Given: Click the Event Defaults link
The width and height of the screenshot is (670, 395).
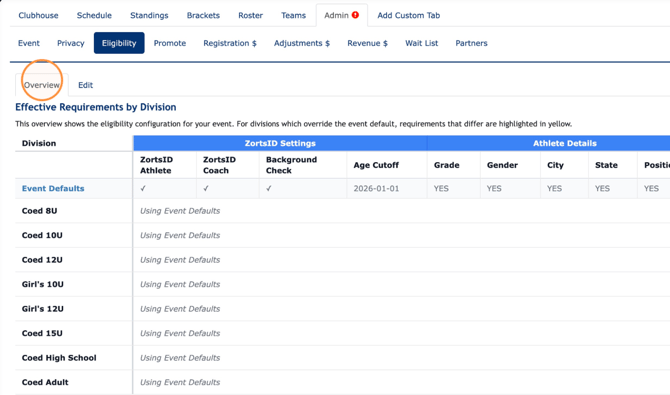Looking at the screenshot, I should 53,189.
